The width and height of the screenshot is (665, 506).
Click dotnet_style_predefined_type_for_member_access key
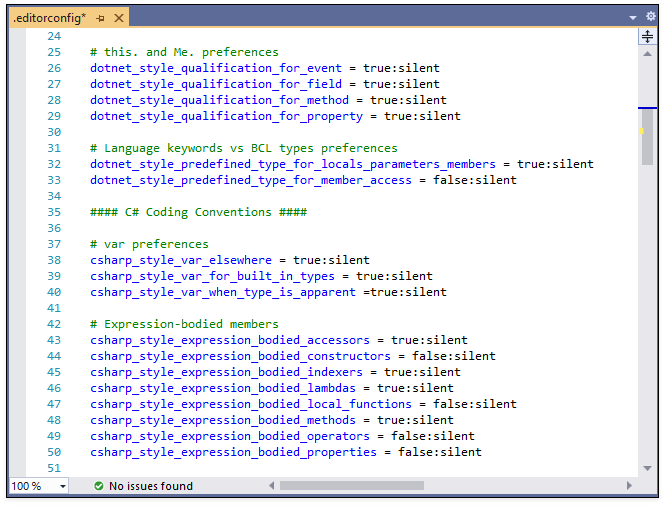click(251, 181)
